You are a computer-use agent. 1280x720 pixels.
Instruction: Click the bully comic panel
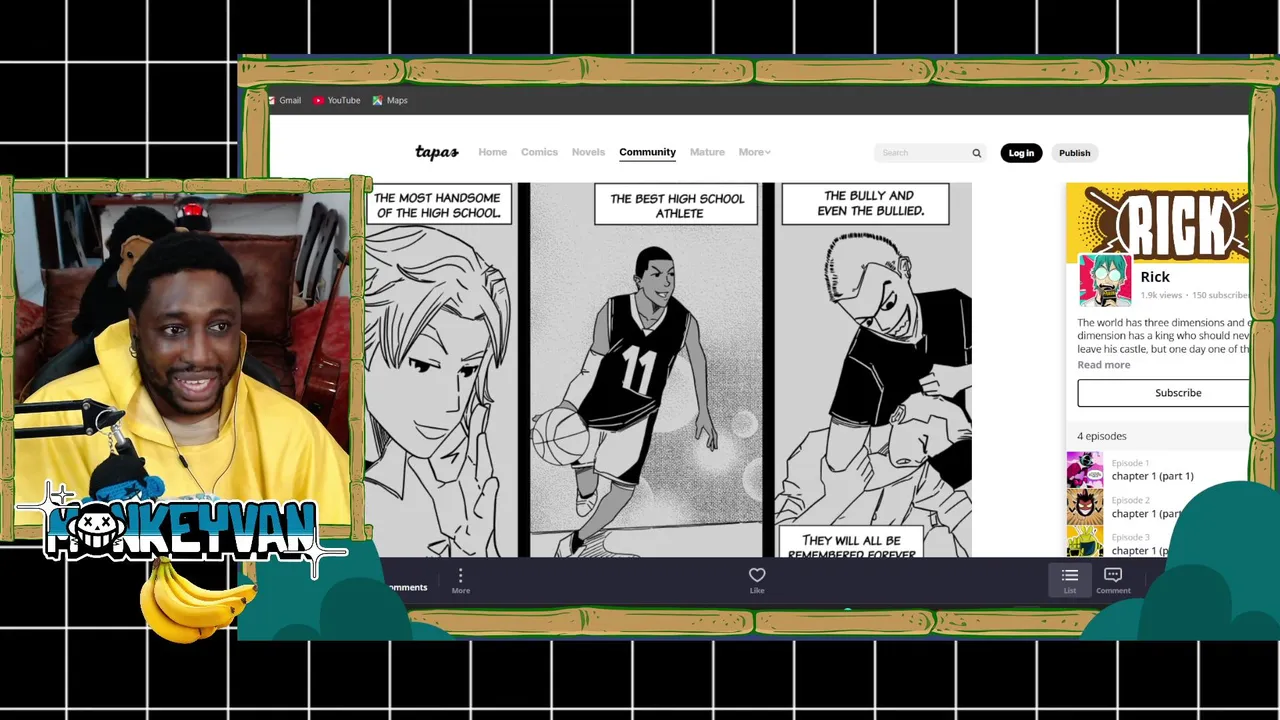(873, 370)
